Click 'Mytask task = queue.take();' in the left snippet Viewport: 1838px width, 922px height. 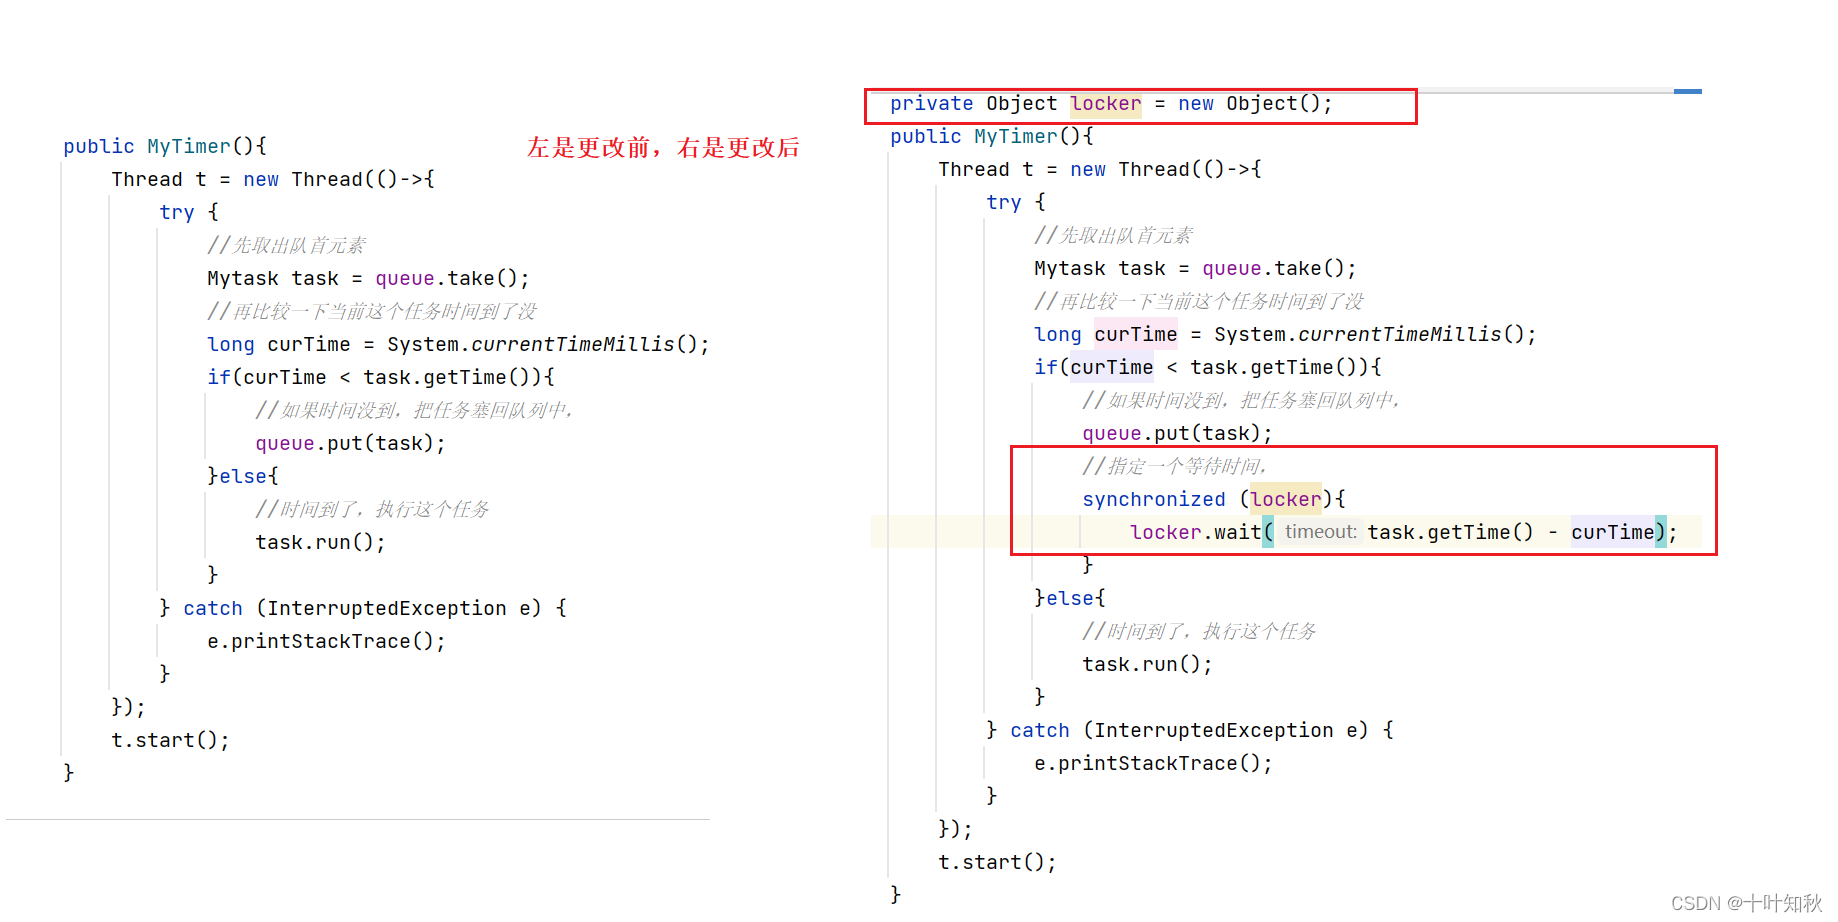point(368,279)
